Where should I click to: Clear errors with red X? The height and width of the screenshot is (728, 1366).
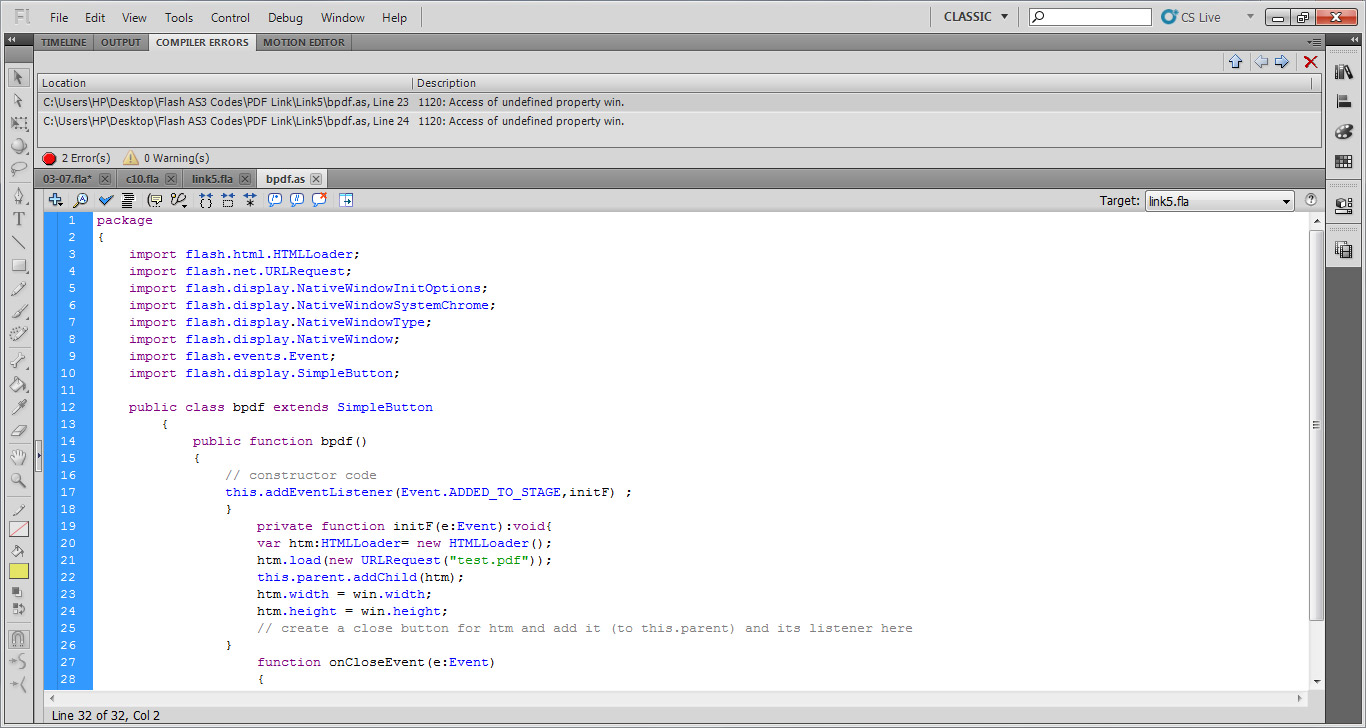coord(1311,62)
